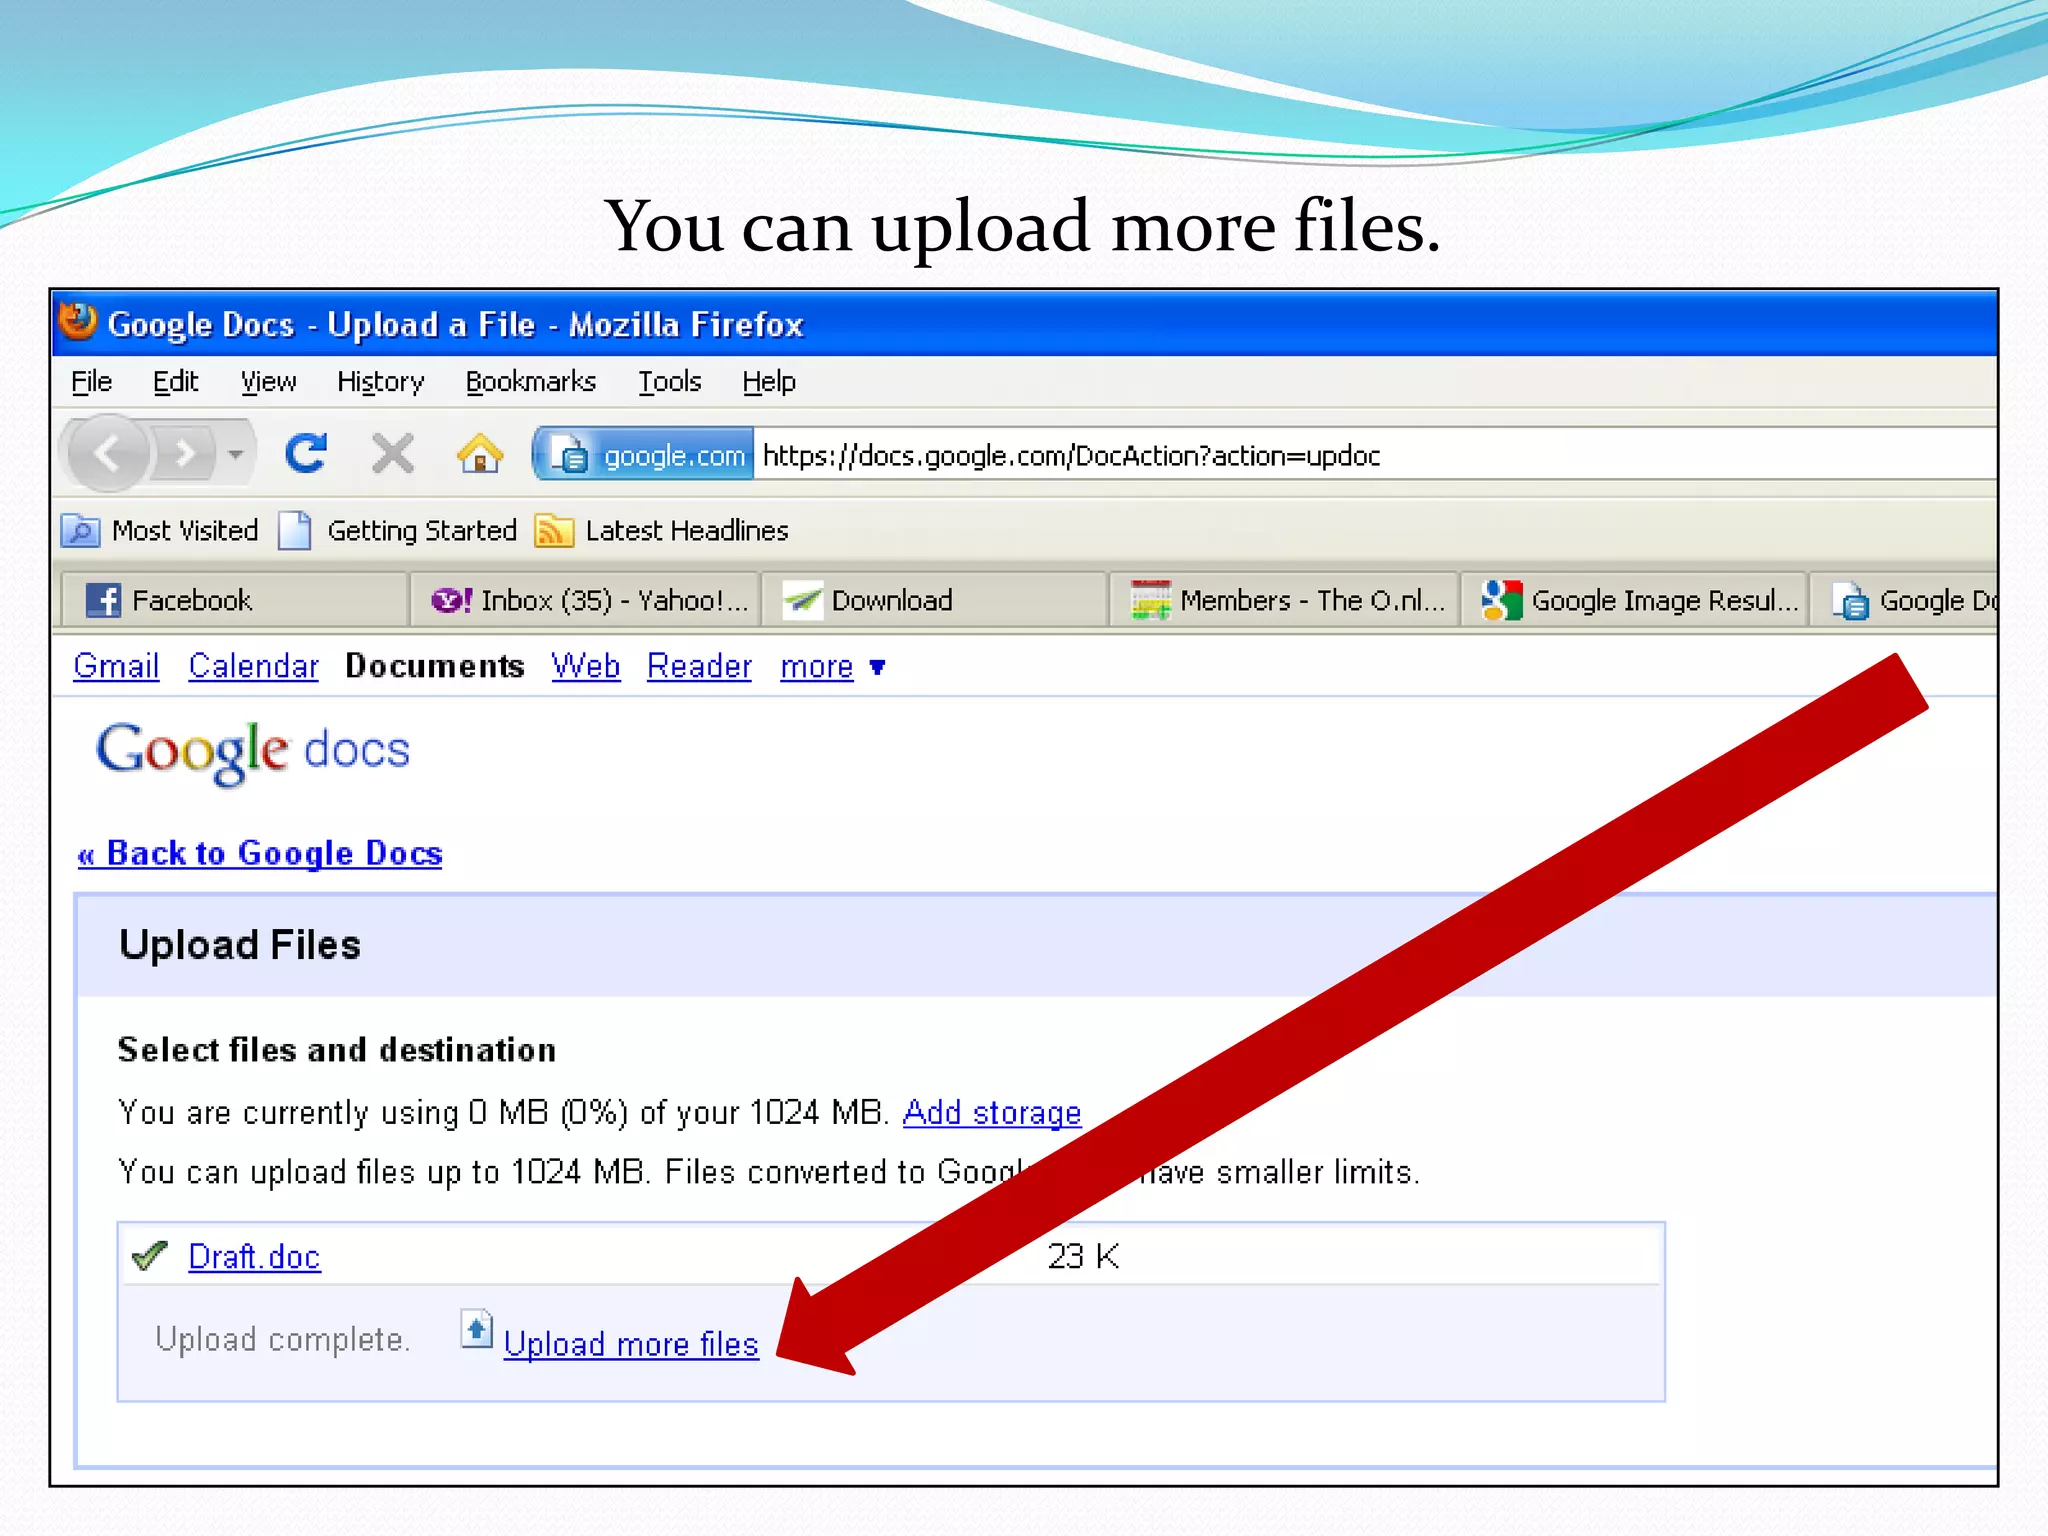Screen dimensions: 2048x1536
Task: Click the upload arrow icon beside Upload more files
Action: pyautogui.click(x=477, y=1330)
